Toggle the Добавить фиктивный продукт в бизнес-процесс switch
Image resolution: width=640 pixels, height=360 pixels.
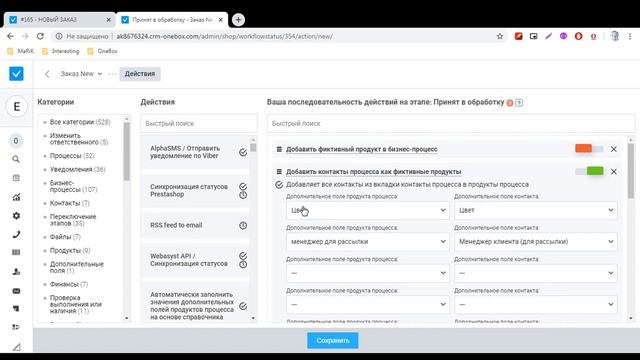pos(589,149)
